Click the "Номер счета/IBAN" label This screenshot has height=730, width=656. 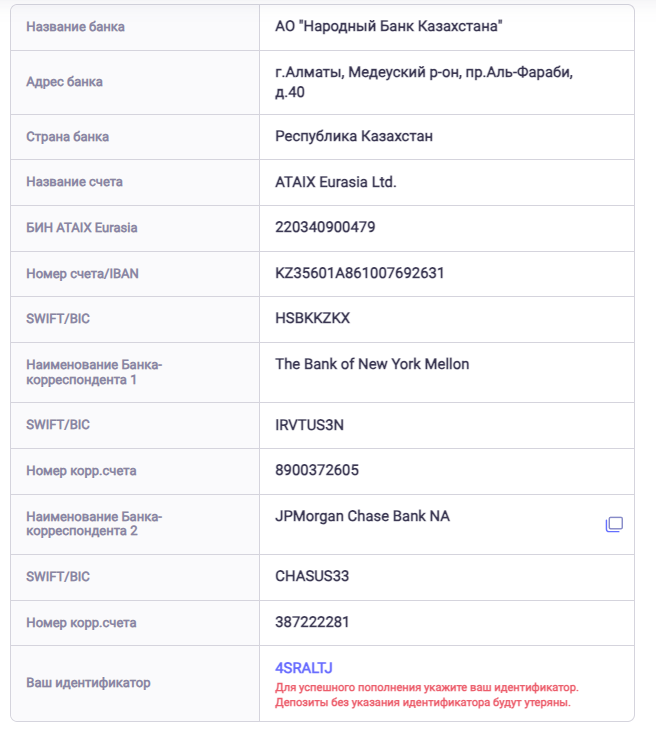coord(82,273)
